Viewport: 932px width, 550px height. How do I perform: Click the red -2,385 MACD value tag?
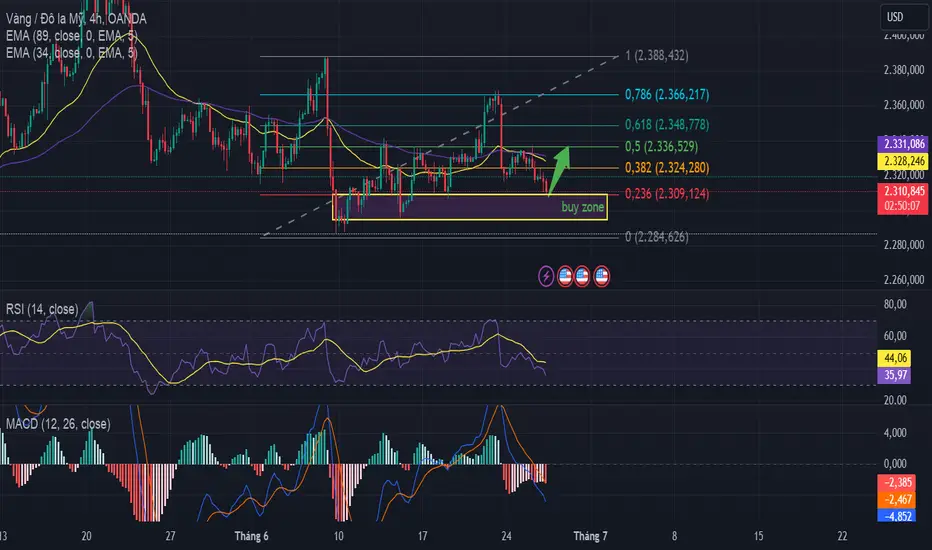click(896, 482)
